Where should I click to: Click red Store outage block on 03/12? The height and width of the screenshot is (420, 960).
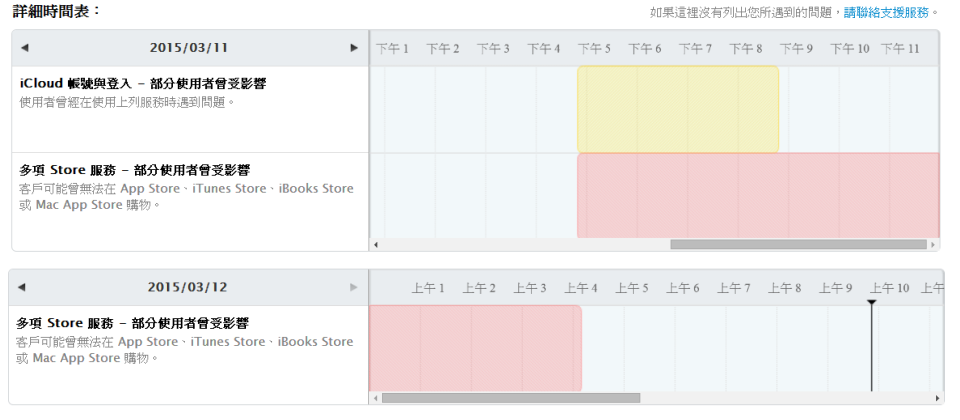475,348
